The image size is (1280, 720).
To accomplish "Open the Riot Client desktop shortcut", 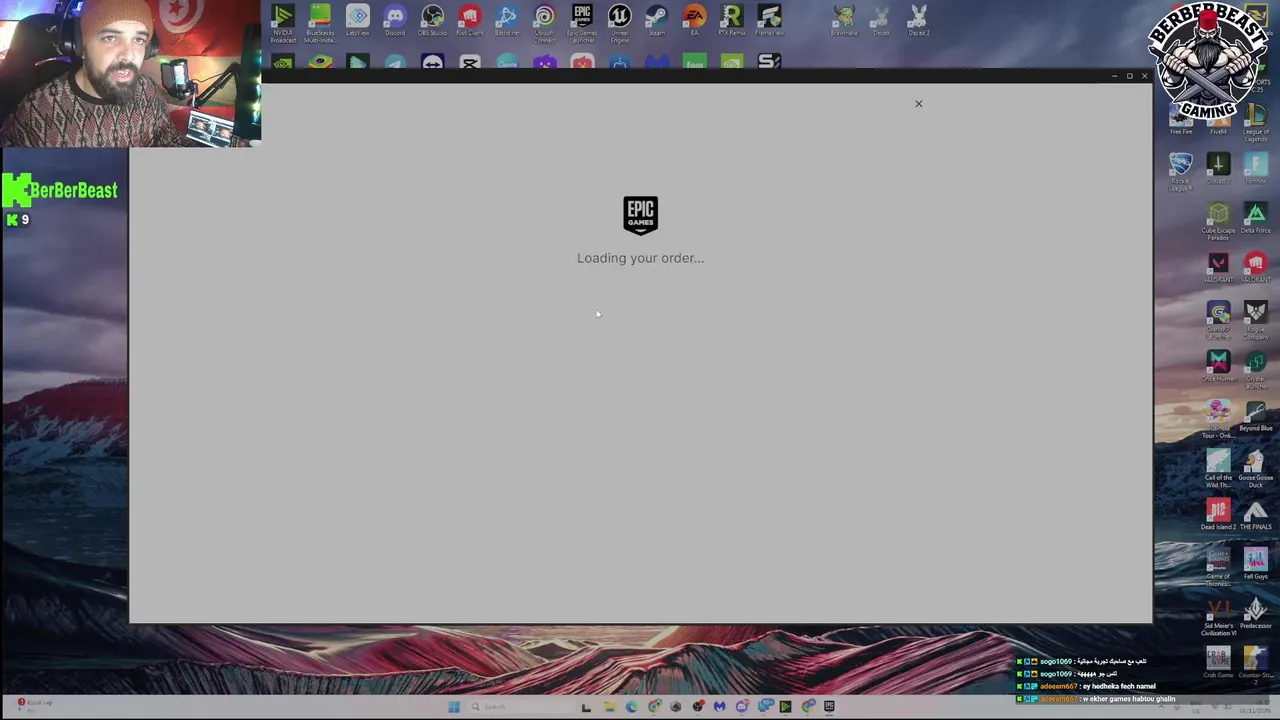I will point(470,20).
